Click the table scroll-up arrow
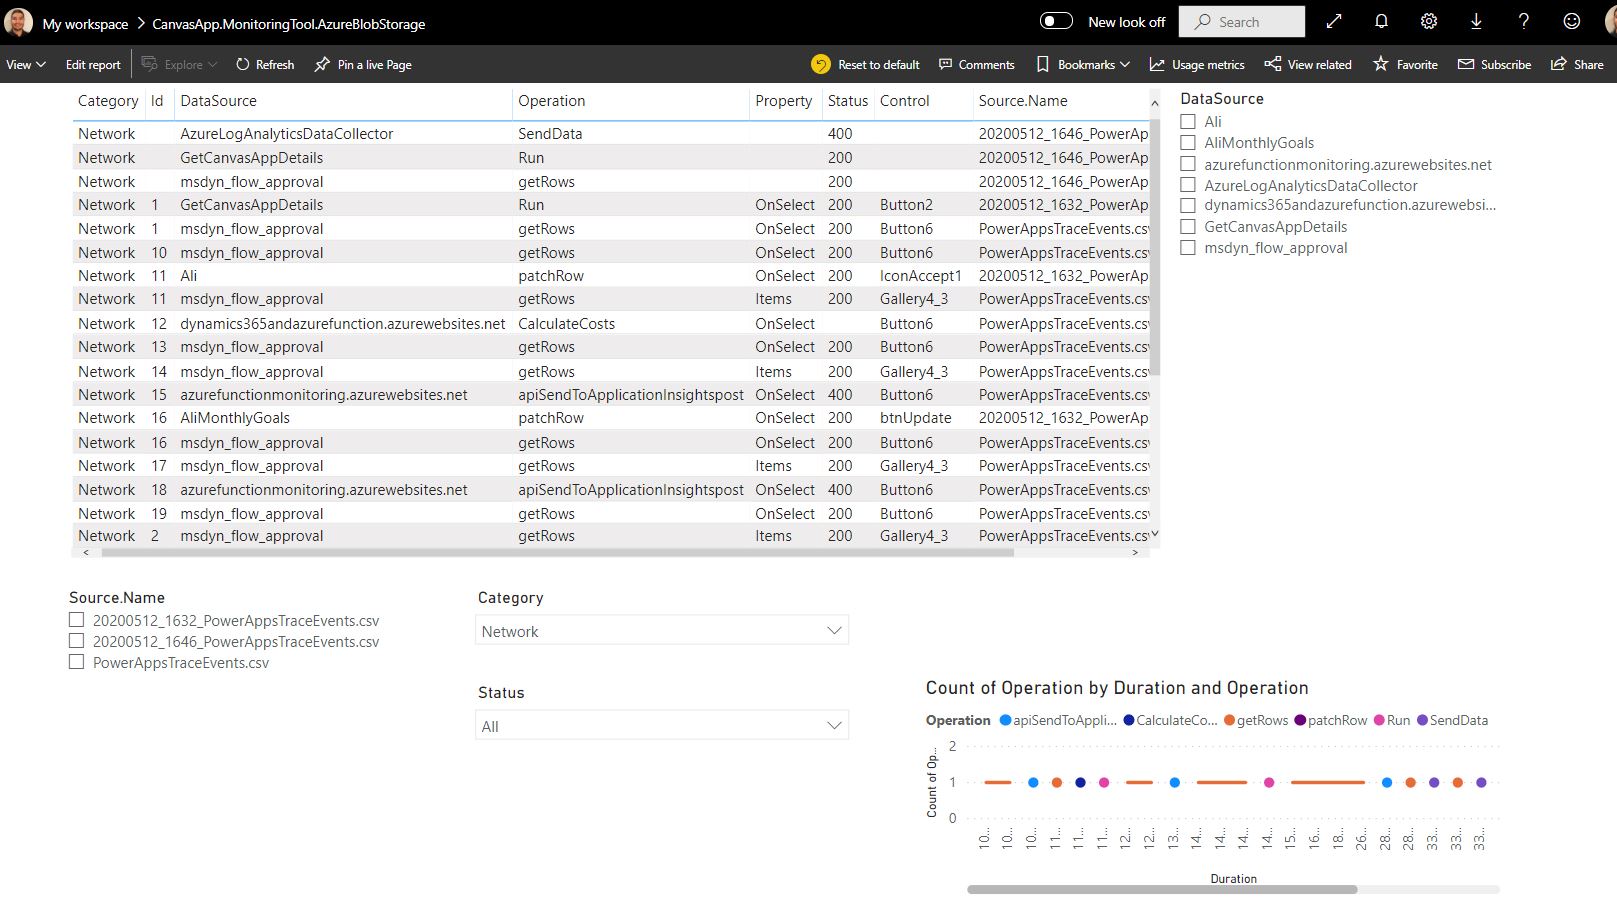 (1155, 102)
